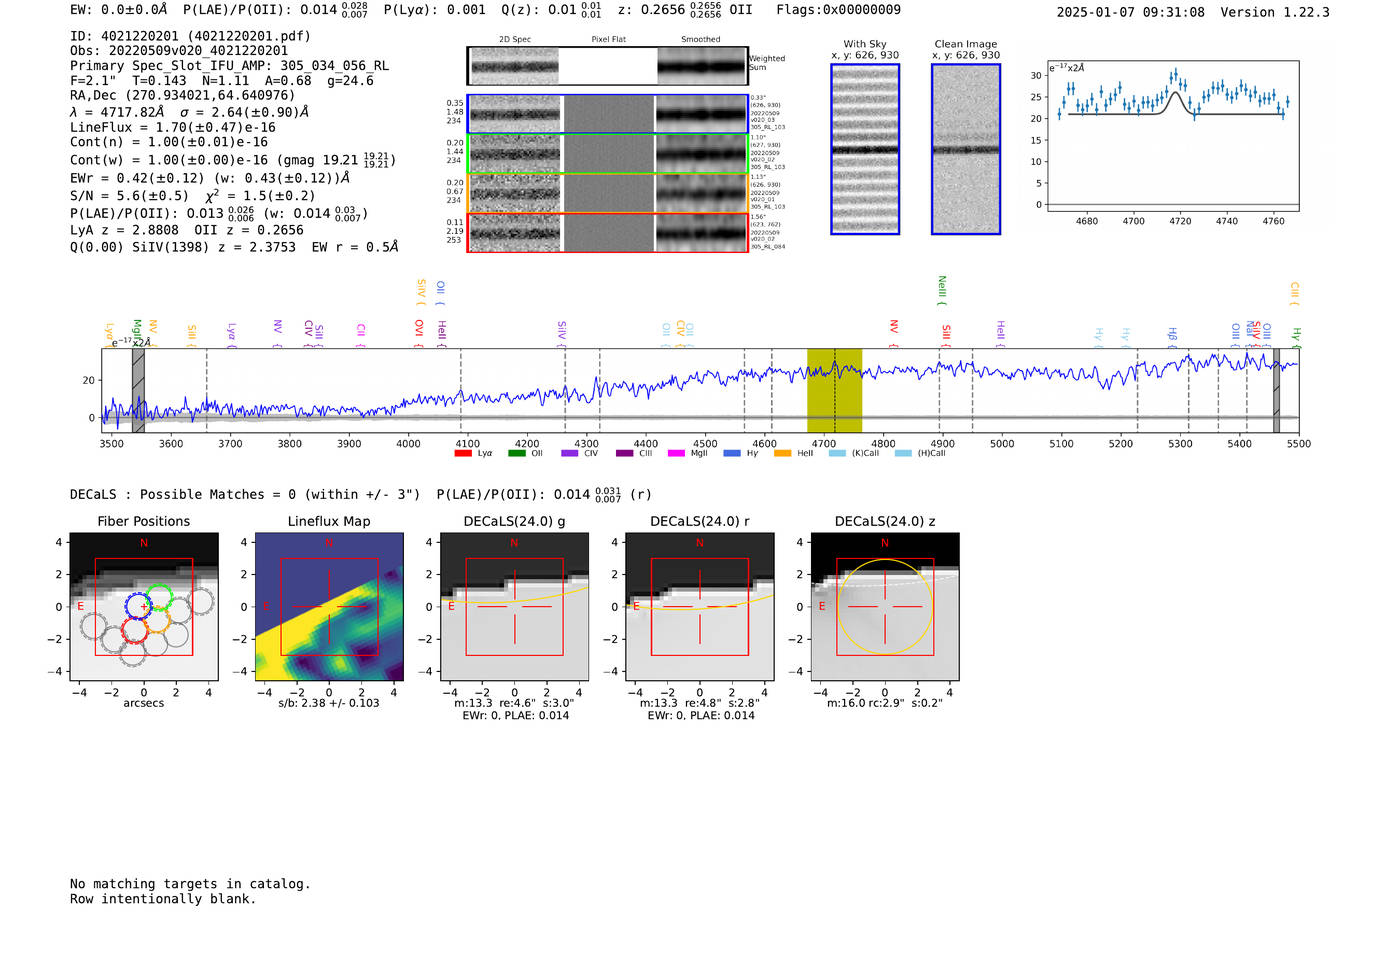Click the hatched gray band near 5460
This screenshot has height=953, width=1400.
point(1276,391)
